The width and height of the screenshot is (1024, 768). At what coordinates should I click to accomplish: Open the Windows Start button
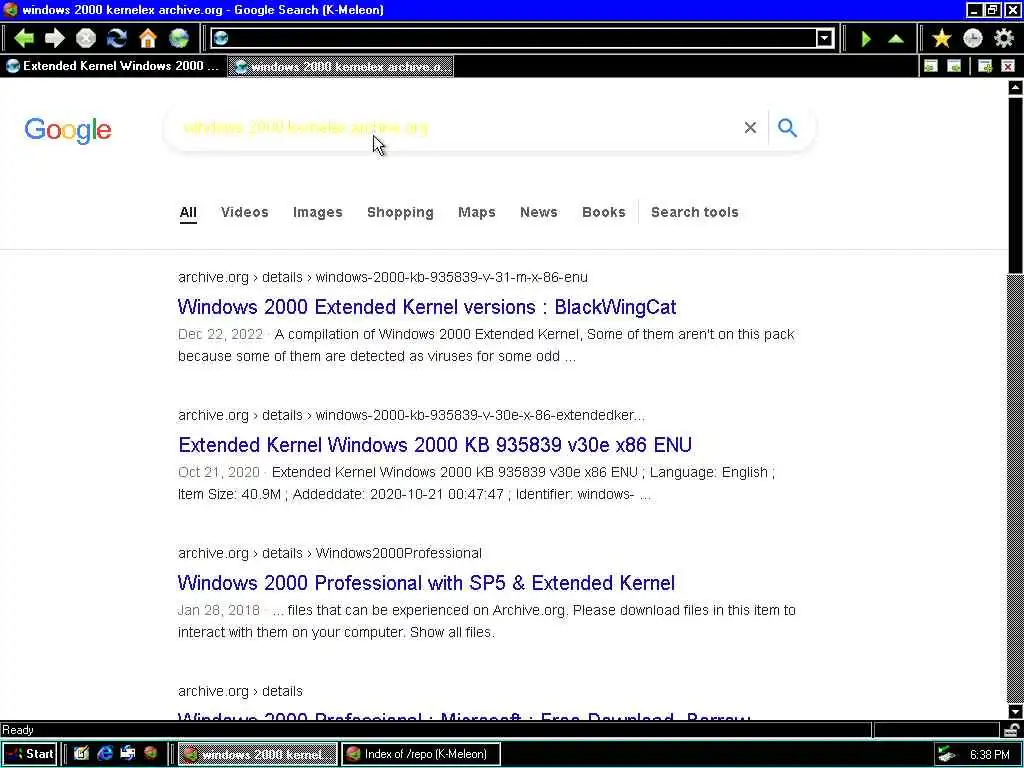[x=29, y=754]
